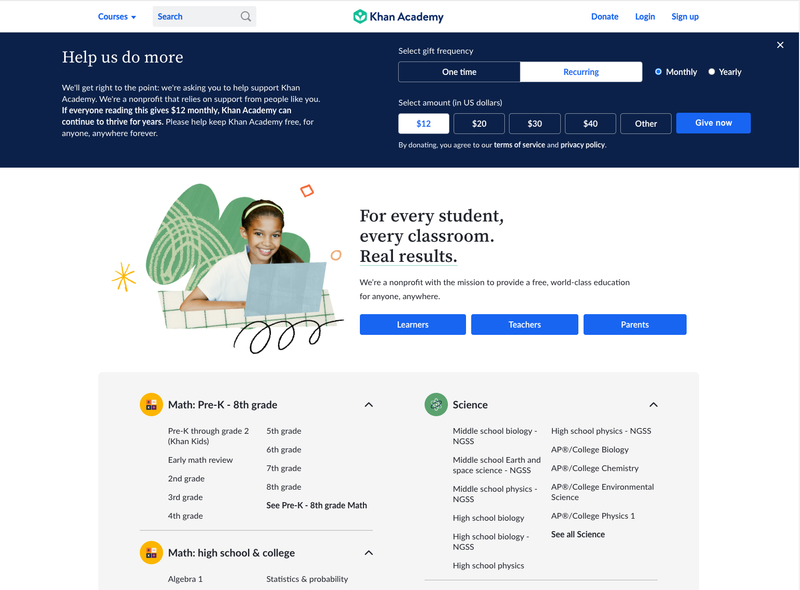800x590 pixels.
Task: Open Algebra 1 course
Action: click(x=185, y=579)
